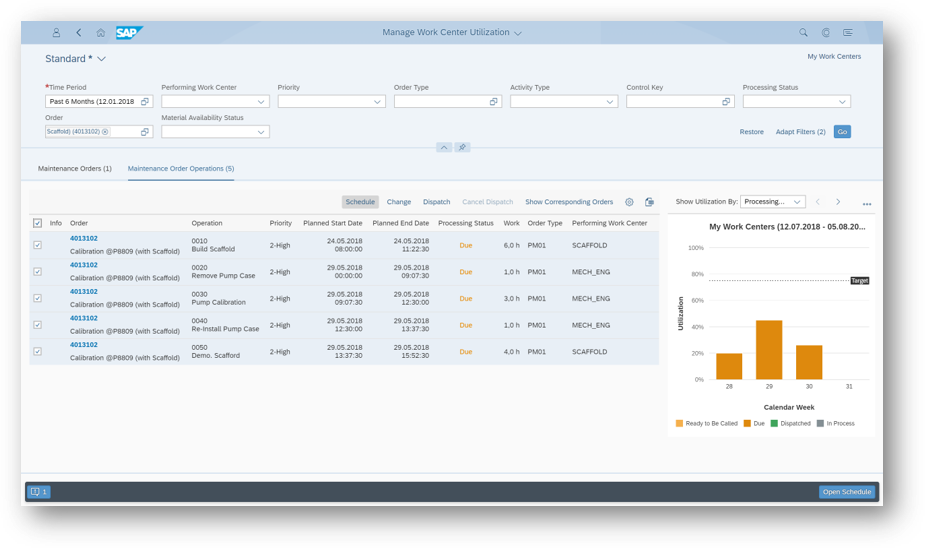Click the Dispatch toolbar button
This screenshot has height=548, width=925.
pyautogui.click(x=437, y=202)
